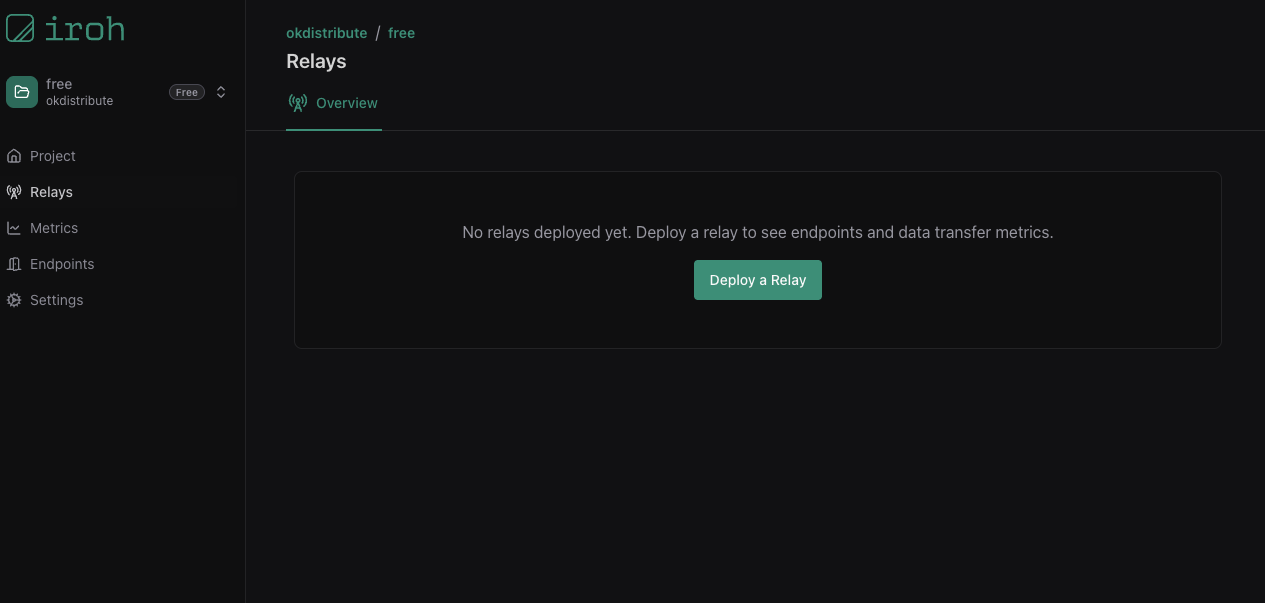The width and height of the screenshot is (1265, 603).
Task: Click the iroh logo icon
Action: coord(21,28)
